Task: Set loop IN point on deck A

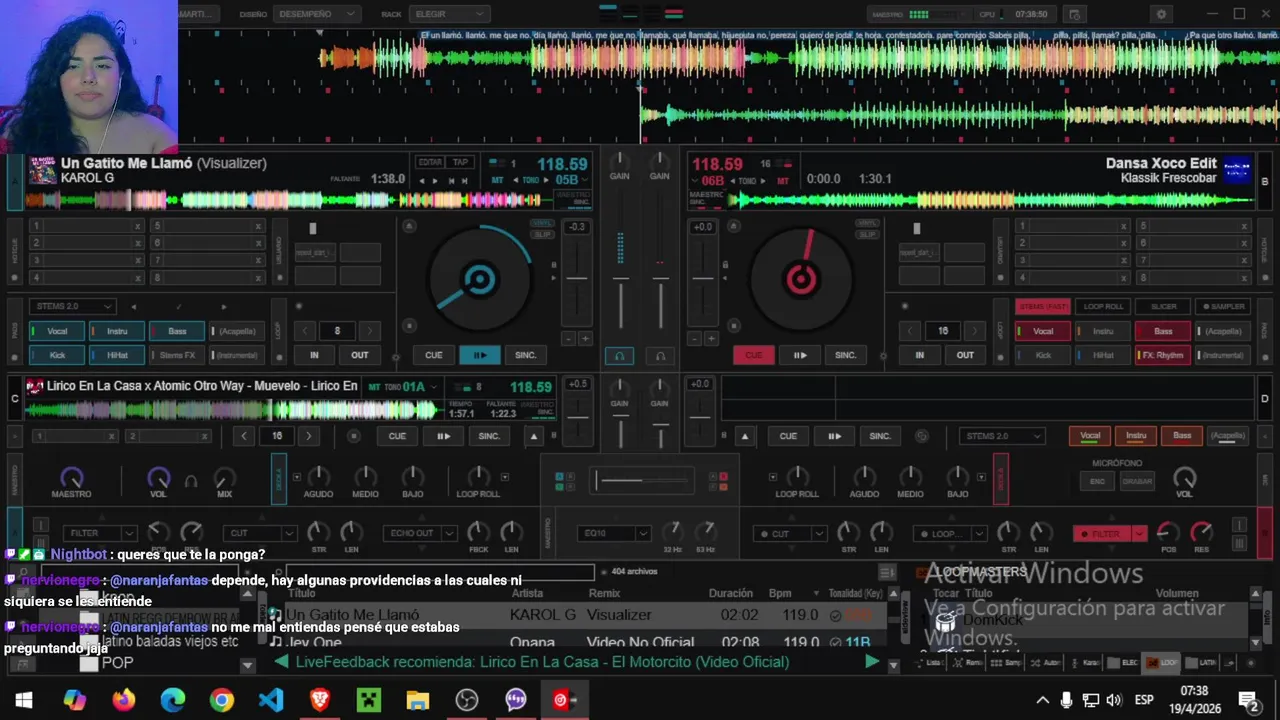Action: [314, 355]
